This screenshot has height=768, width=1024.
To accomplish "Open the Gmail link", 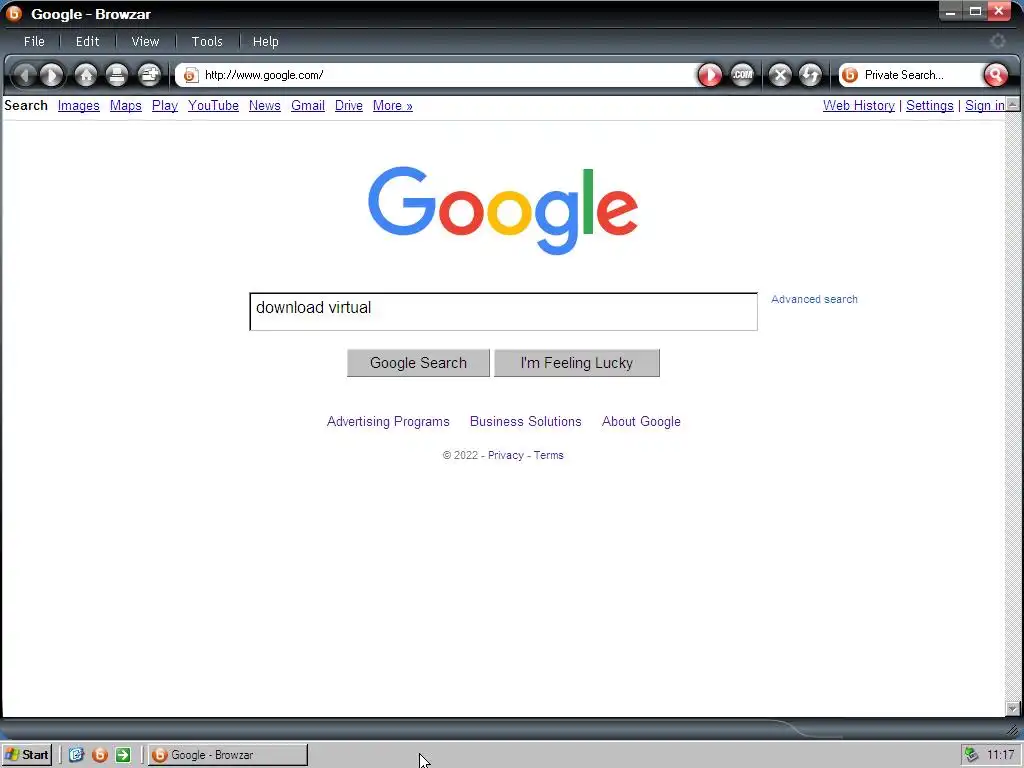I will (308, 106).
